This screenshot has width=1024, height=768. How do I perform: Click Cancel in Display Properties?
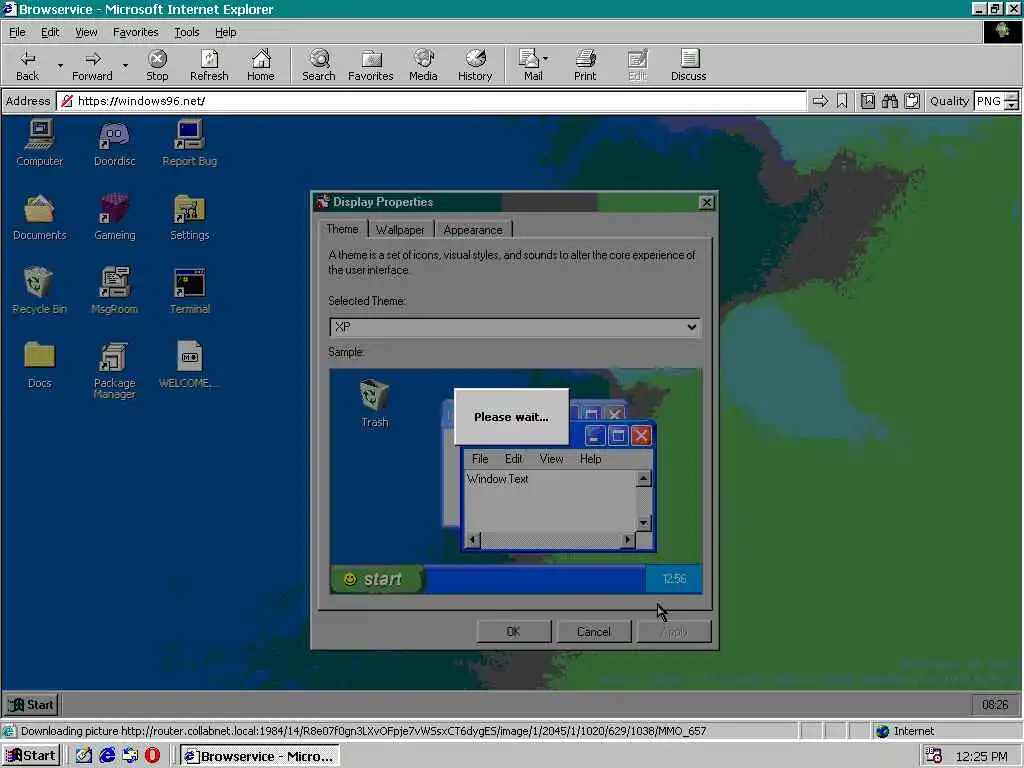(x=594, y=632)
